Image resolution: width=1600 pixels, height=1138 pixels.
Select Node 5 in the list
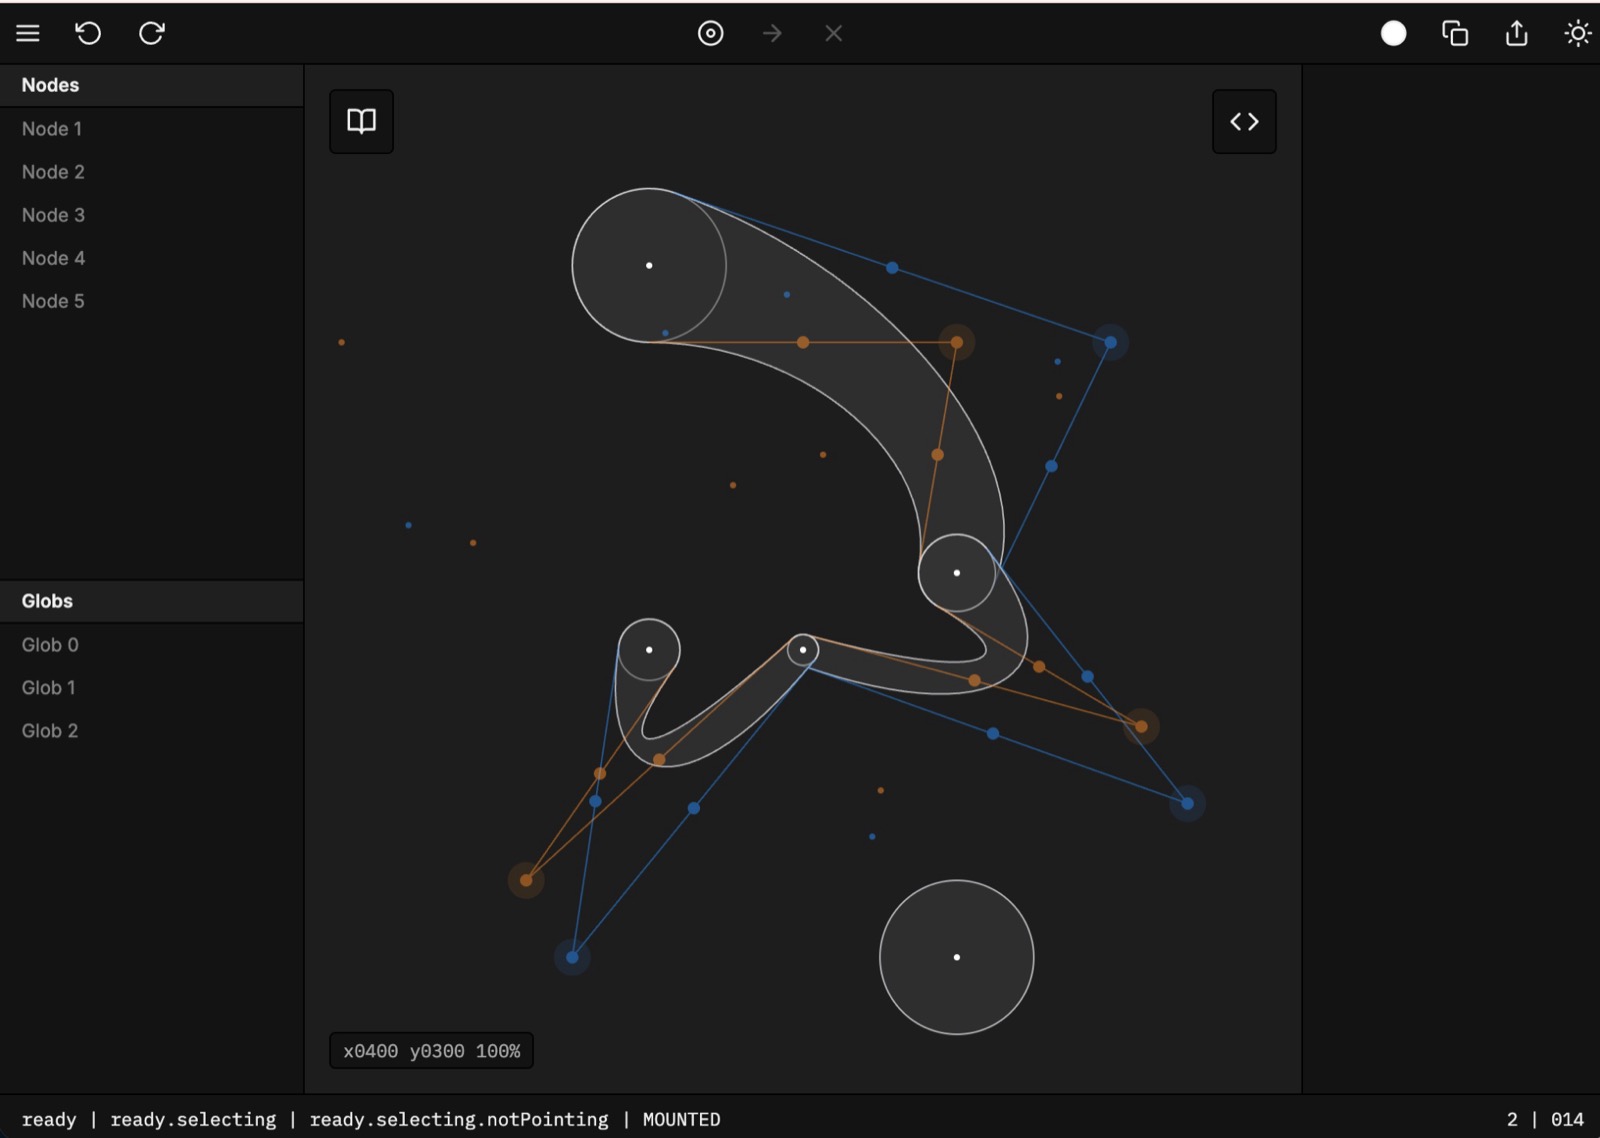[152, 301]
